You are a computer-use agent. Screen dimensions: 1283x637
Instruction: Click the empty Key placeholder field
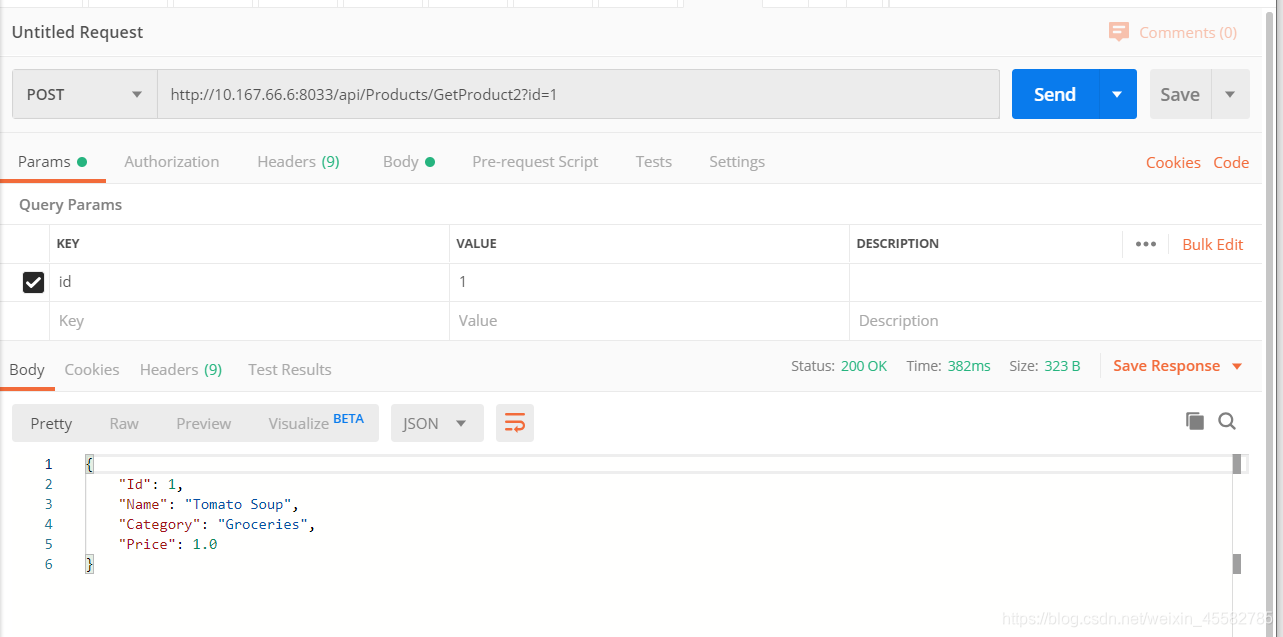[x=249, y=321]
